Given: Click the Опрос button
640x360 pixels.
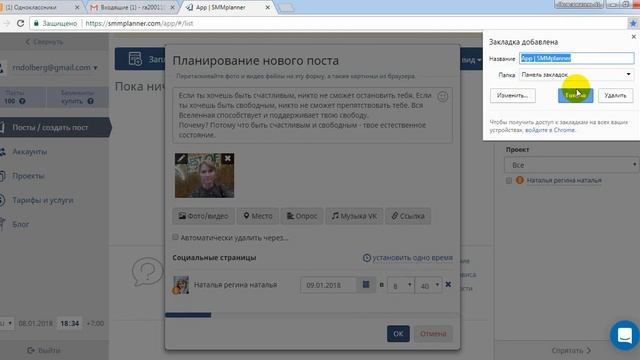Looking at the screenshot, I should 302,216.
